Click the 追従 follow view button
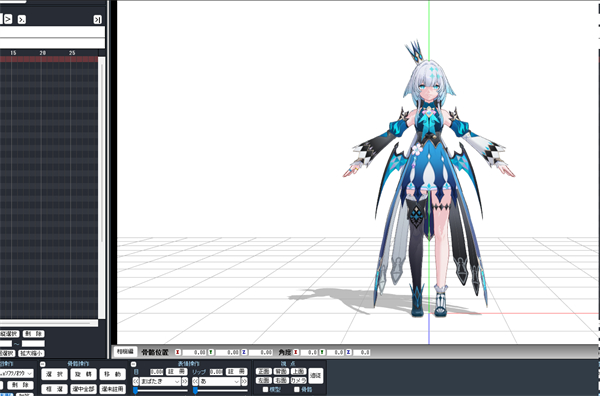600x396 pixels. tap(316, 376)
